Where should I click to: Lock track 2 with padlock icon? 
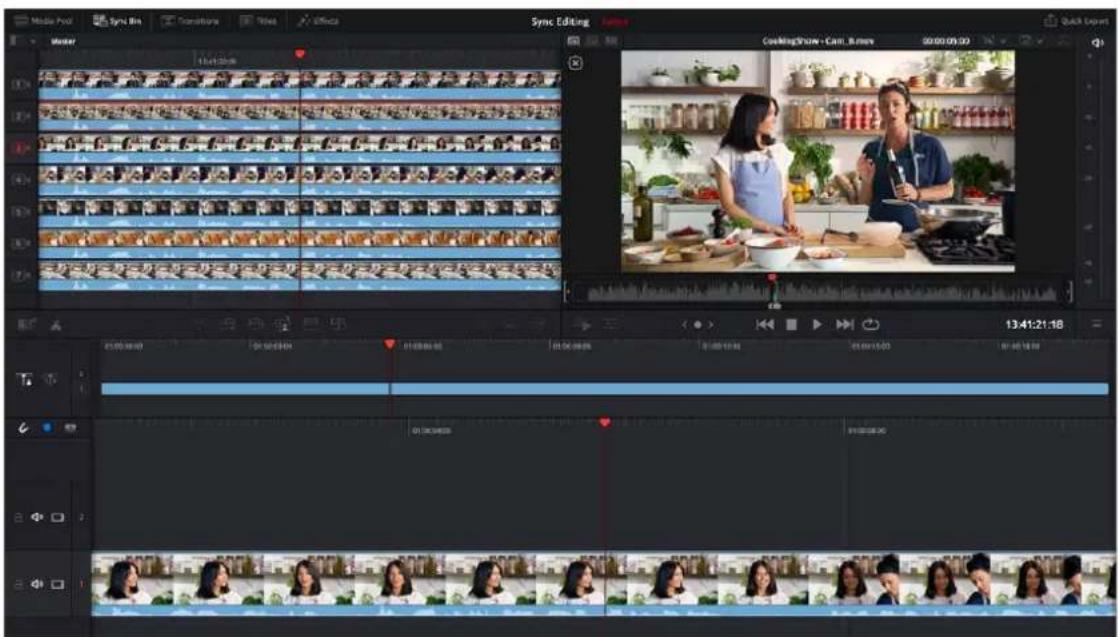click(x=19, y=517)
